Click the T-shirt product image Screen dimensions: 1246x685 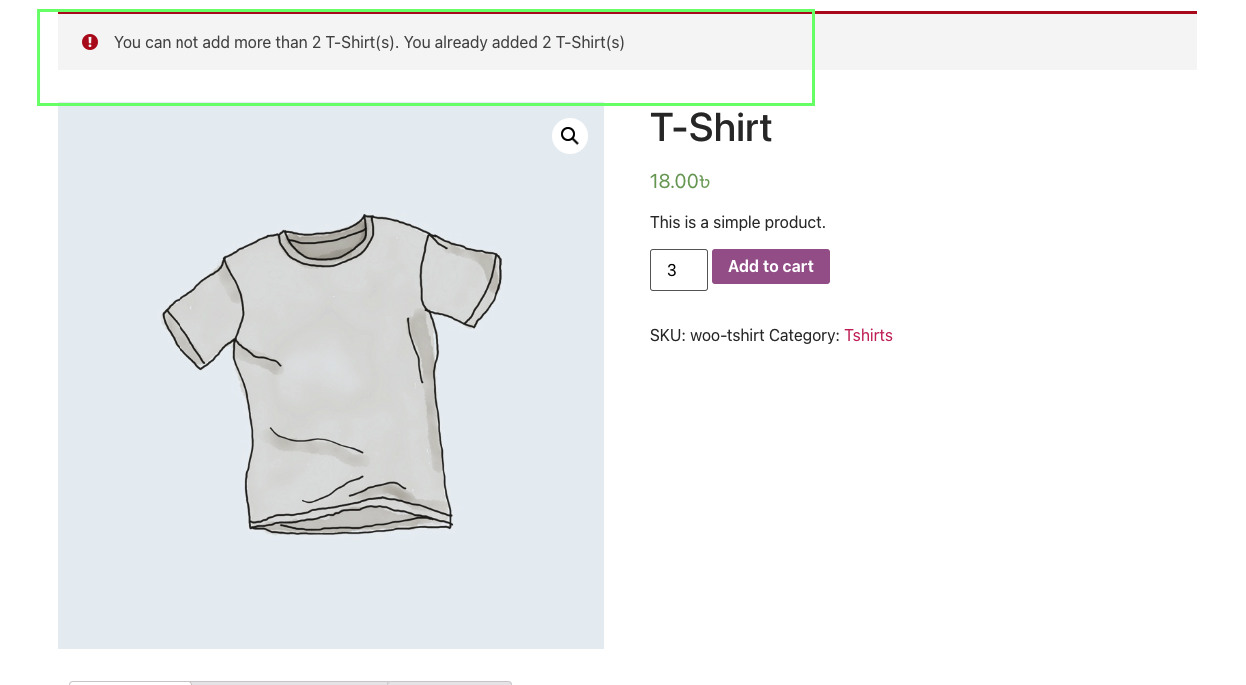click(x=331, y=377)
